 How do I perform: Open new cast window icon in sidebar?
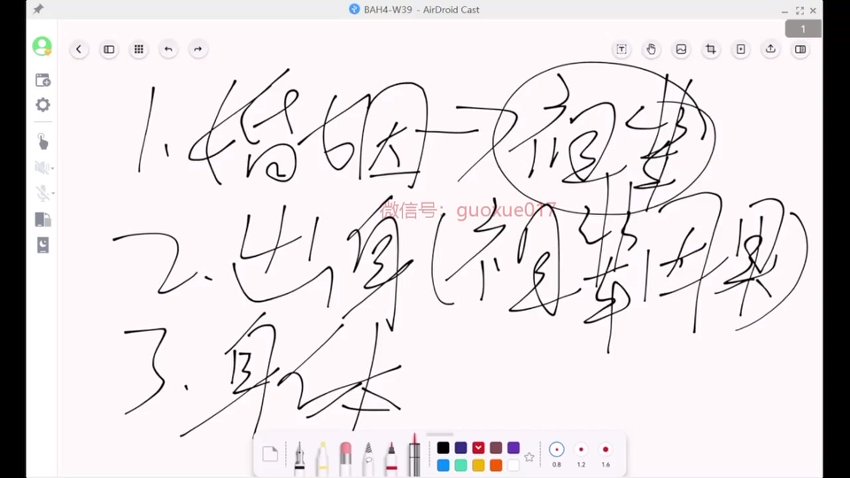click(43, 80)
